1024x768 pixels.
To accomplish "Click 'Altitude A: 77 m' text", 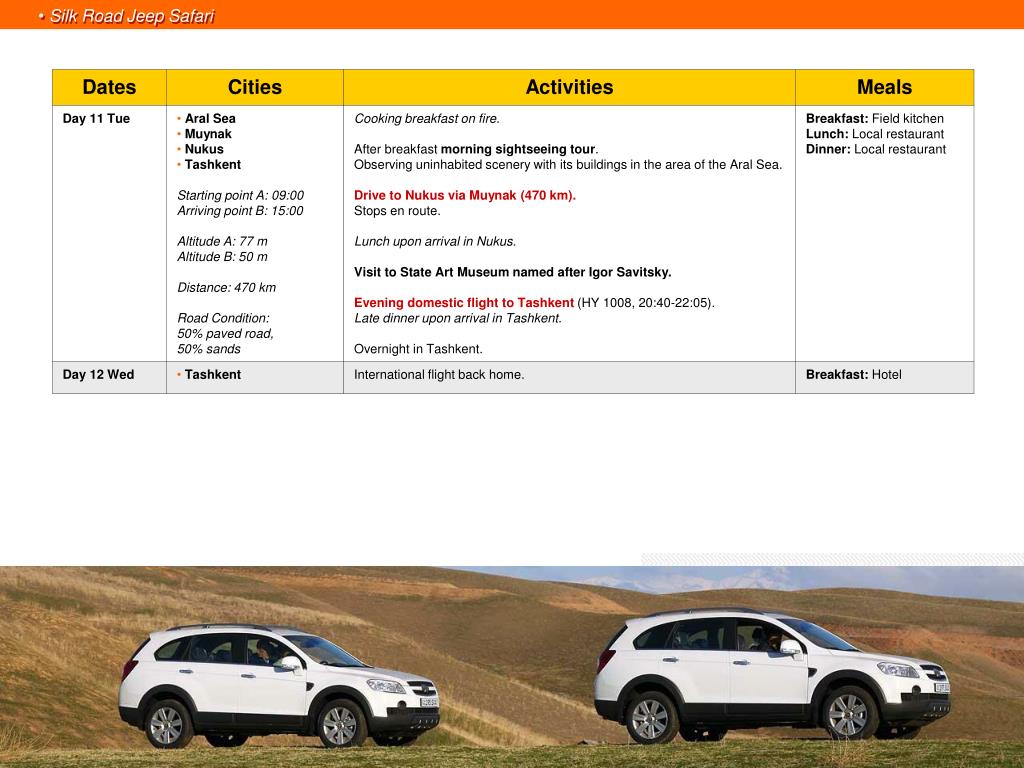I will (222, 241).
